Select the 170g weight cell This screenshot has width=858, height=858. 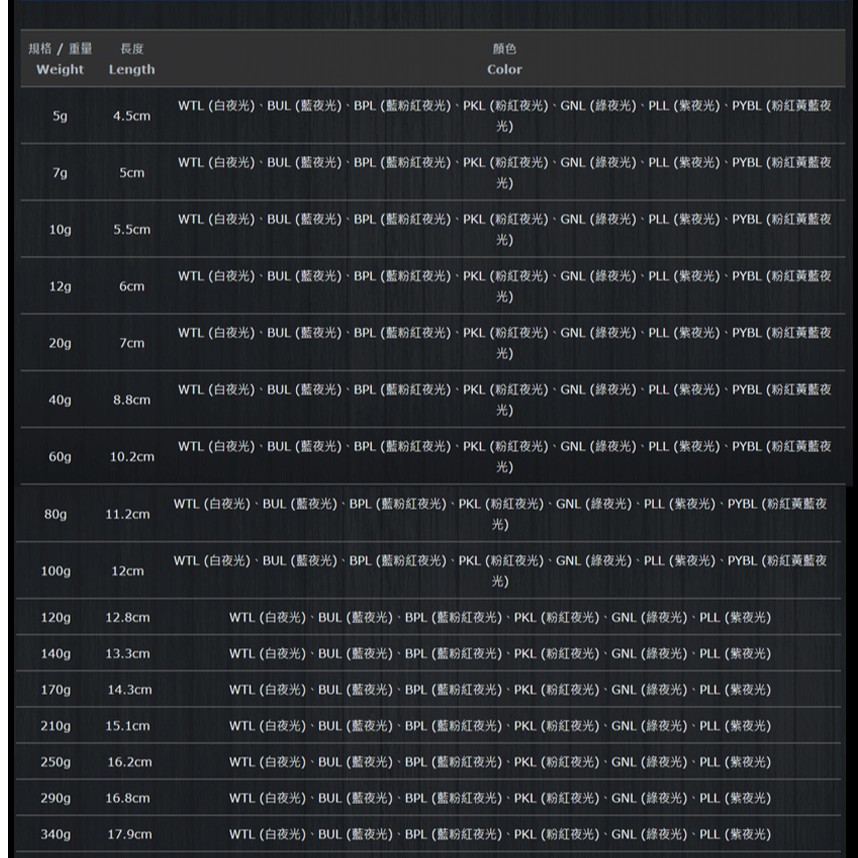(x=56, y=690)
